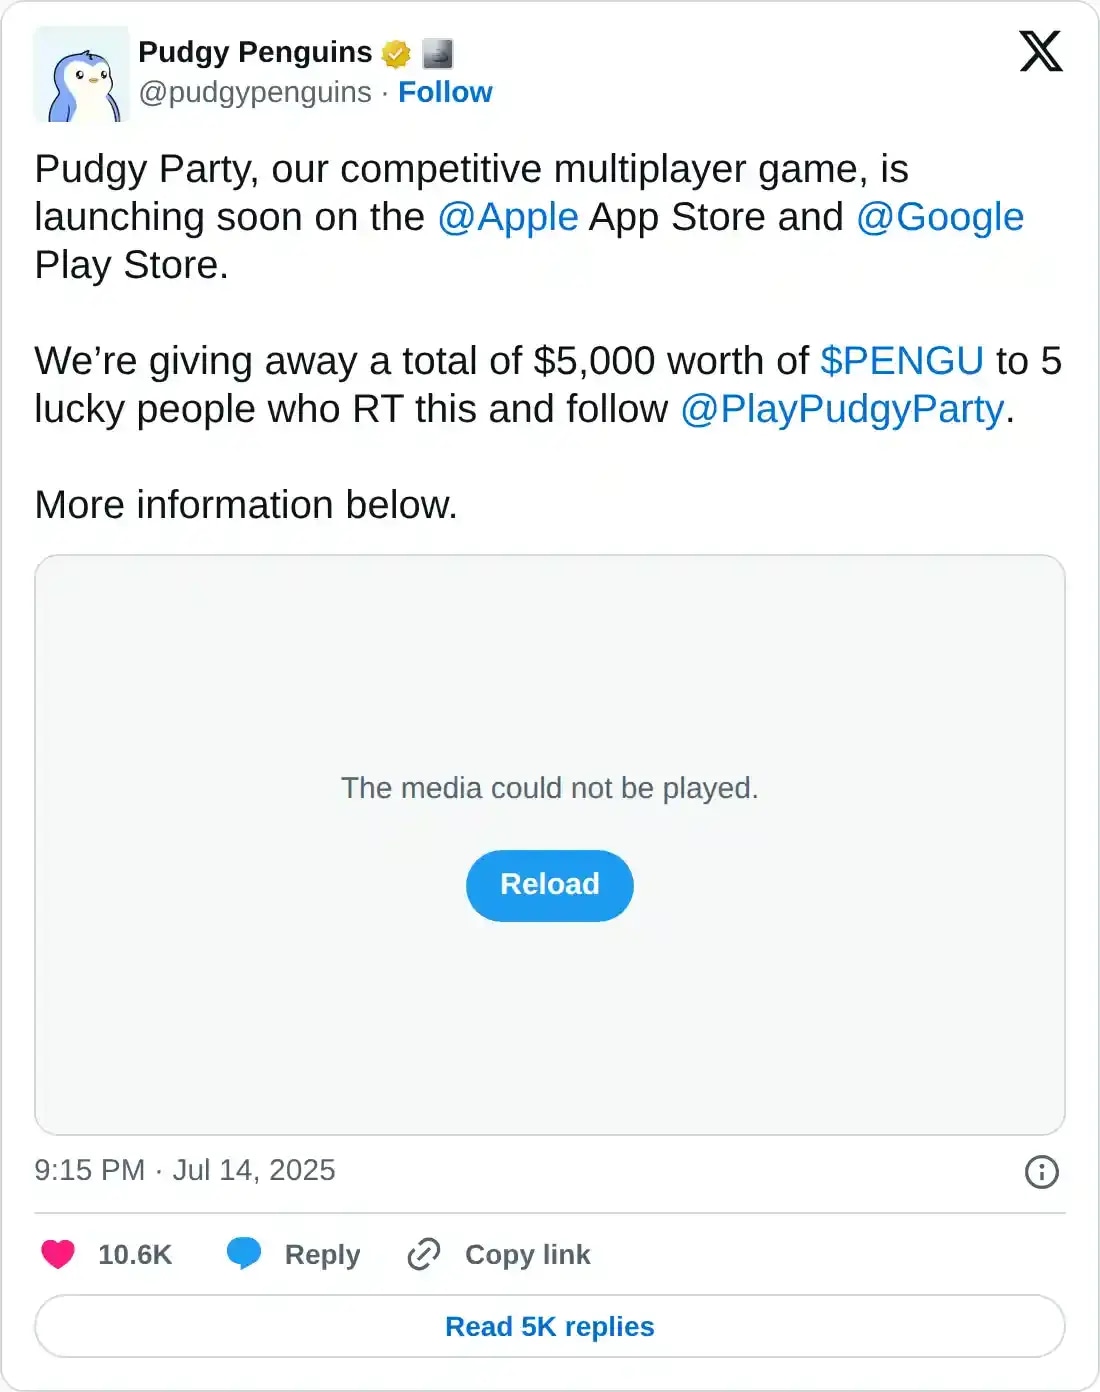Open the @pudgypenguins handle

pyautogui.click(x=255, y=92)
